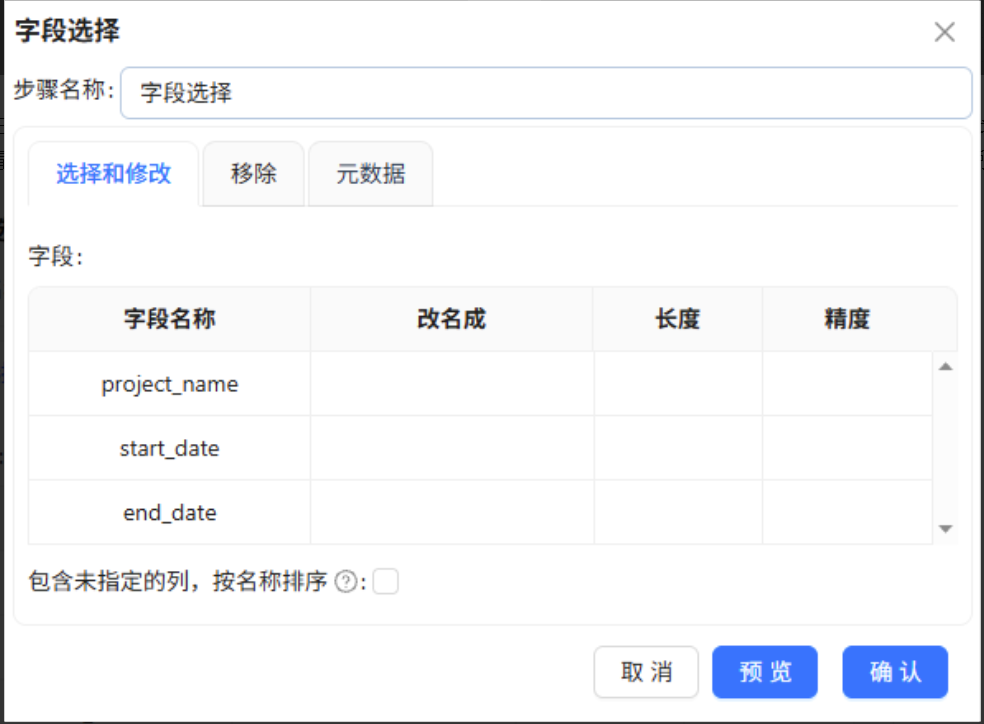Click the 步骤名称 input field
The width and height of the screenshot is (984, 724).
pos(546,93)
